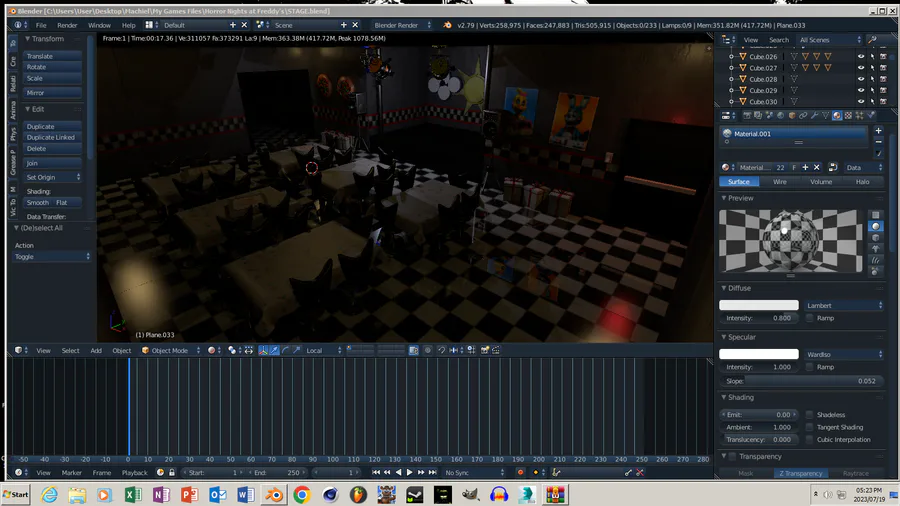This screenshot has height=506, width=900.
Task: Enable the Cubic Interpolation checkbox
Action: [x=809, y=439]
